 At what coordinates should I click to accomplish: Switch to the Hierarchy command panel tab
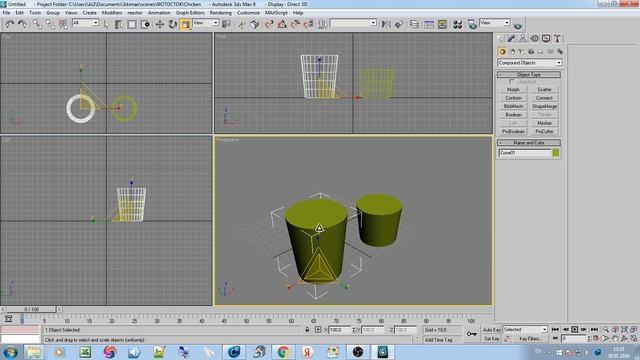tap(523, 38)
